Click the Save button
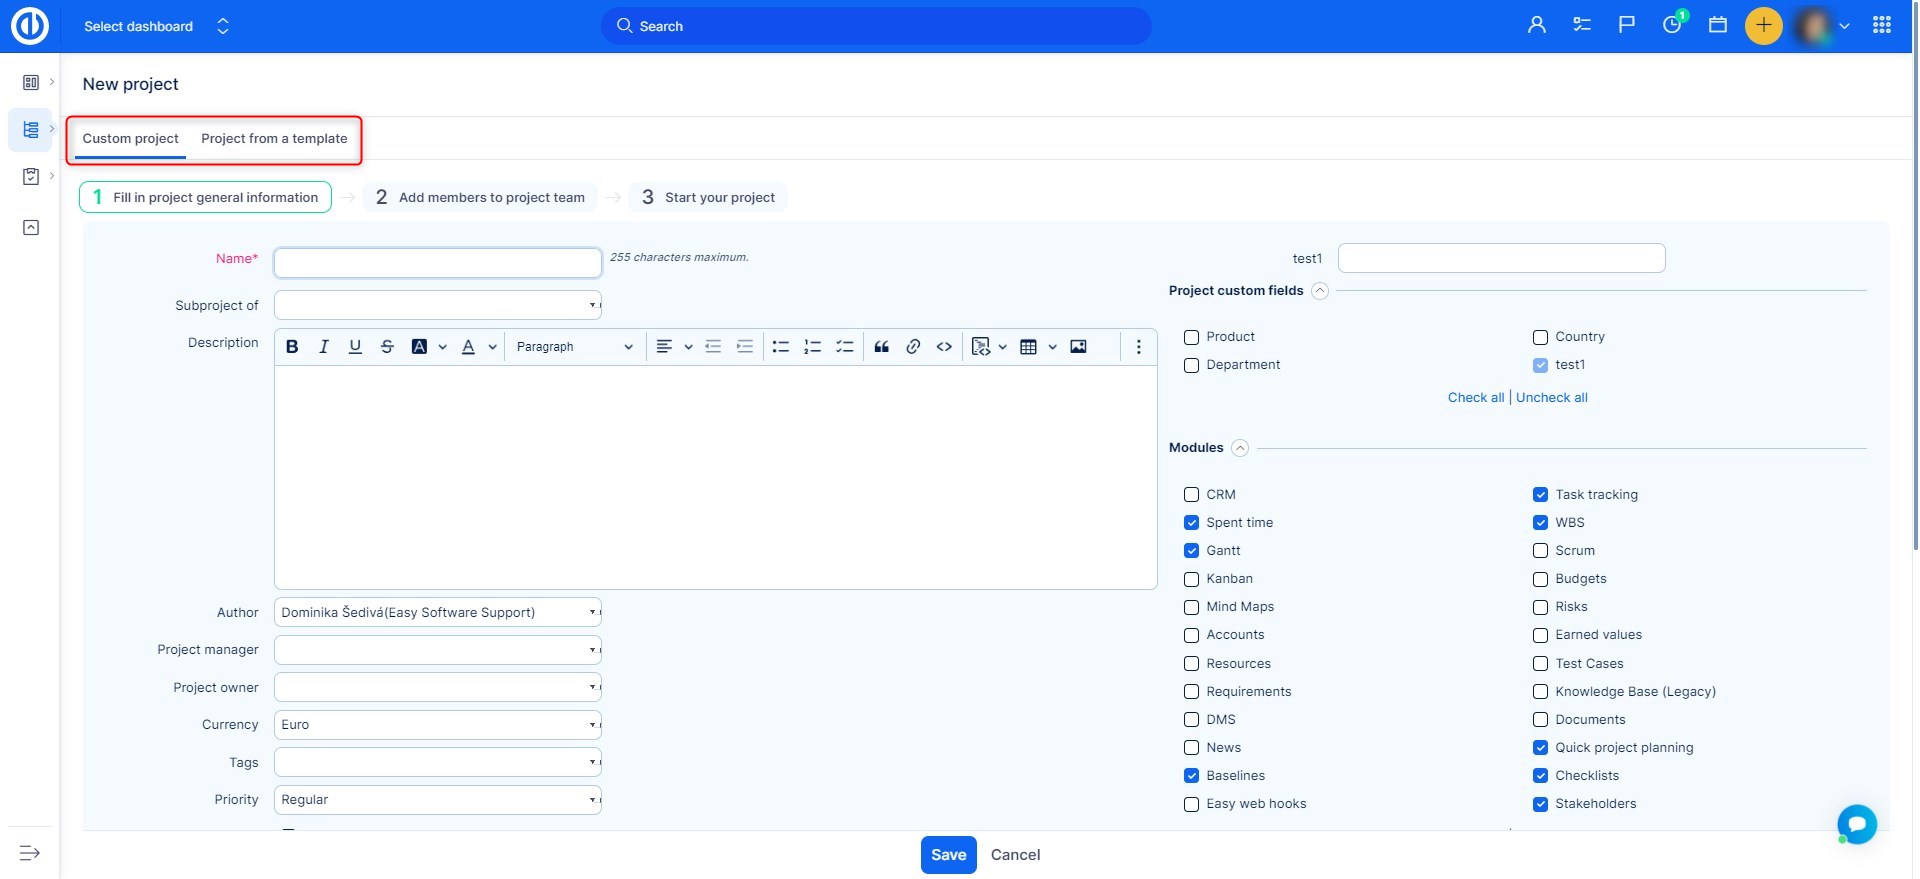This screenshot has width=1920, height=879. 948,855
